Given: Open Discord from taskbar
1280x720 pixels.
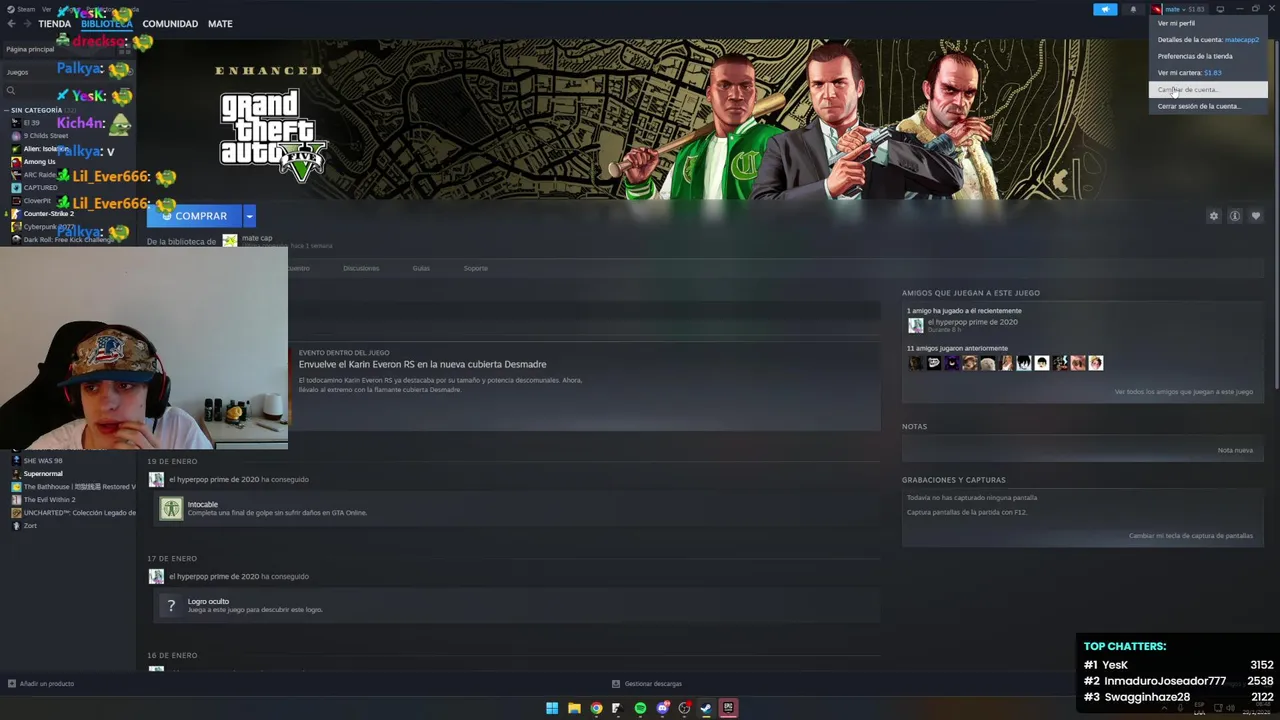Looking at the screenshot, I should (662, 708).
